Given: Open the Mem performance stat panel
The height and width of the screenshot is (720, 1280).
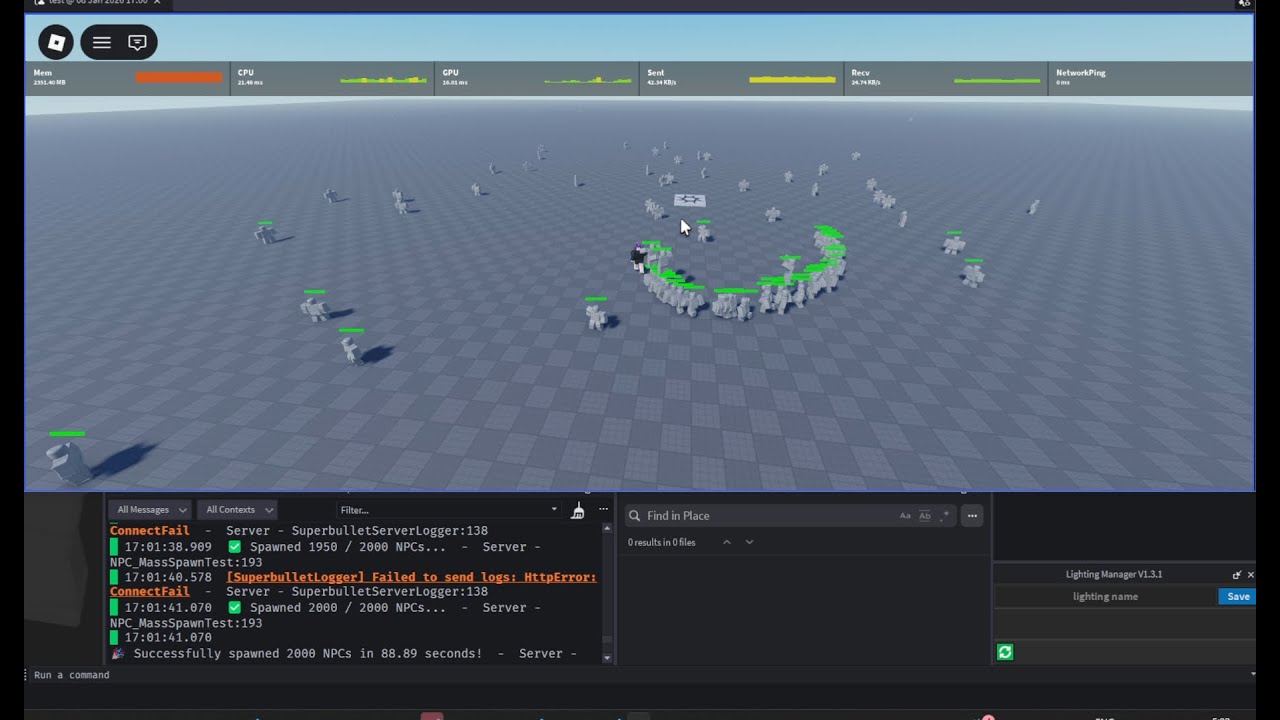Looking at the screenshot, I should pos(127,78).
